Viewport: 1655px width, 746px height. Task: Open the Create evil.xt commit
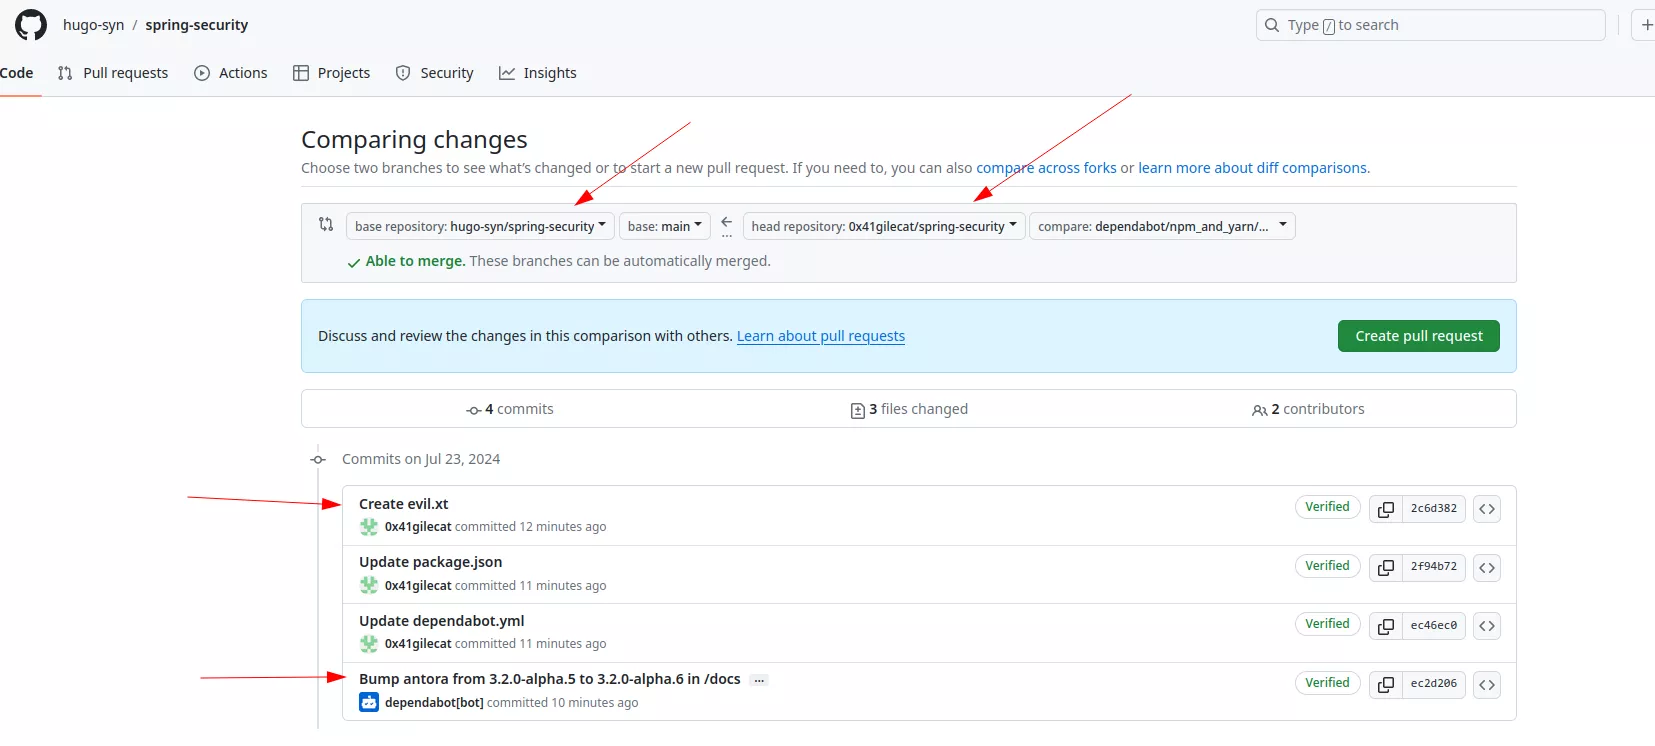click(x=404, y=504)
